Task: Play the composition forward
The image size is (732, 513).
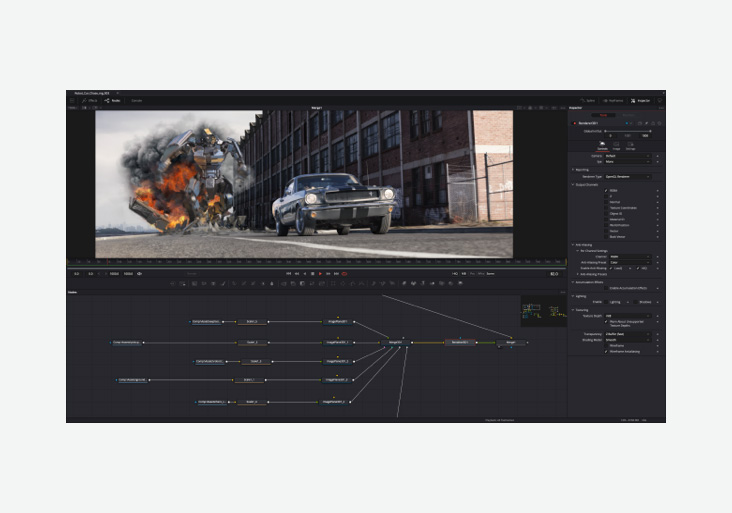Action: 320,274
